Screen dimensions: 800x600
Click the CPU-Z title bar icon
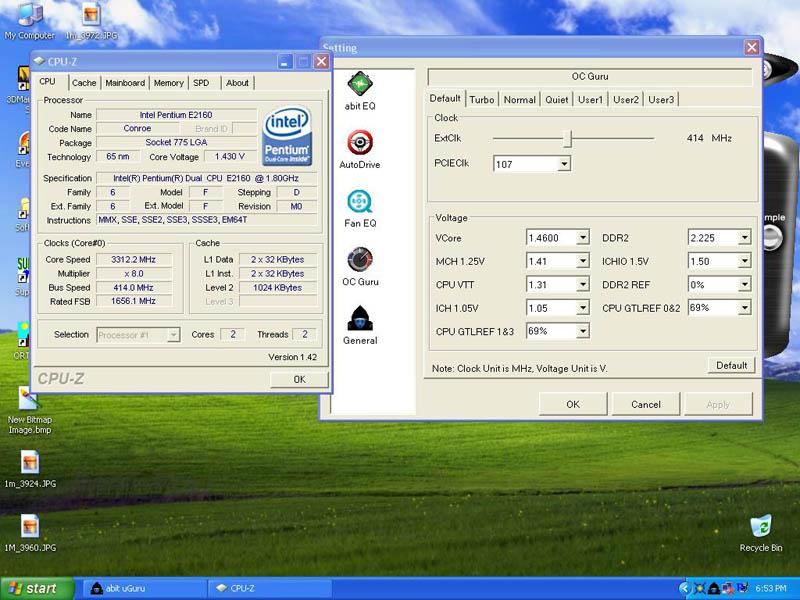click(39, 61)
